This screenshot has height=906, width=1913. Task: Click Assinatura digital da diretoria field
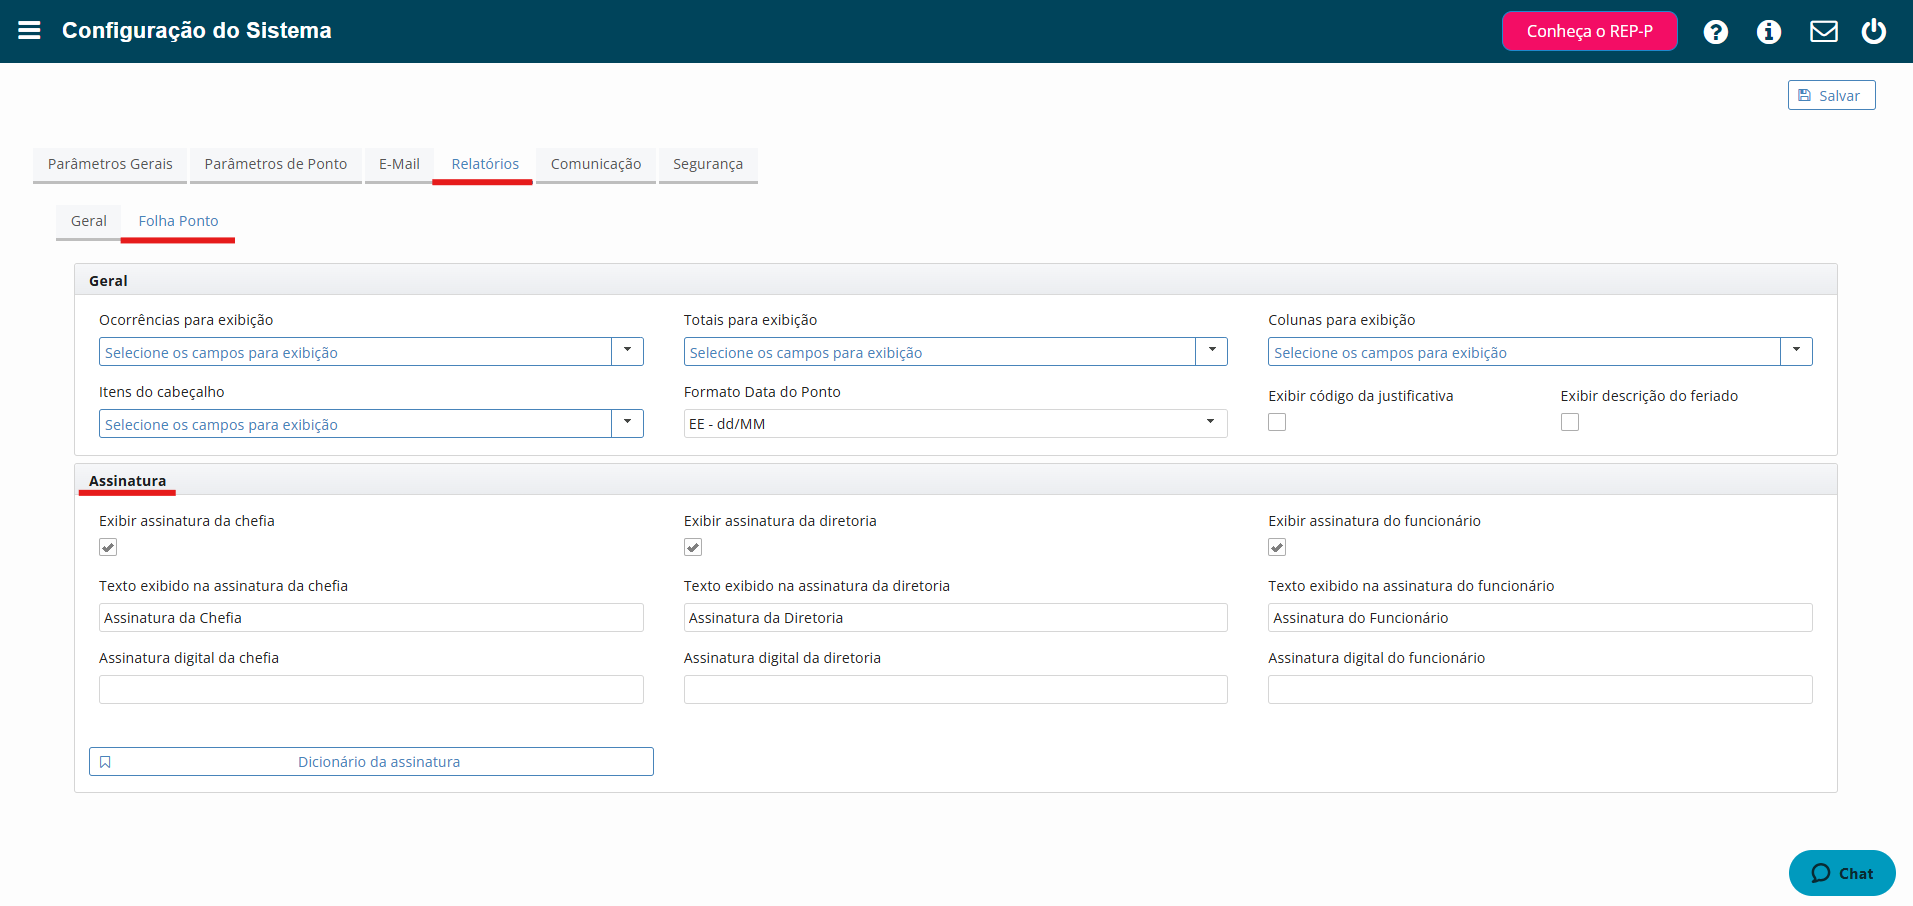(x=955, y=689)
